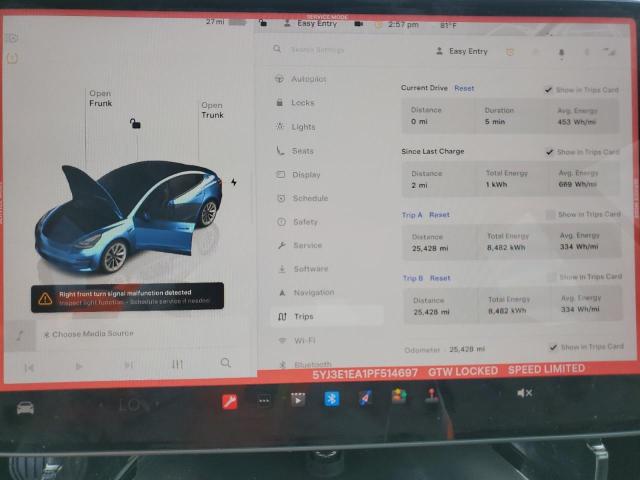Tap the orange alert icon in settings header
The height and width of the screenshot is (480, 640).
(x=510, y=52)
